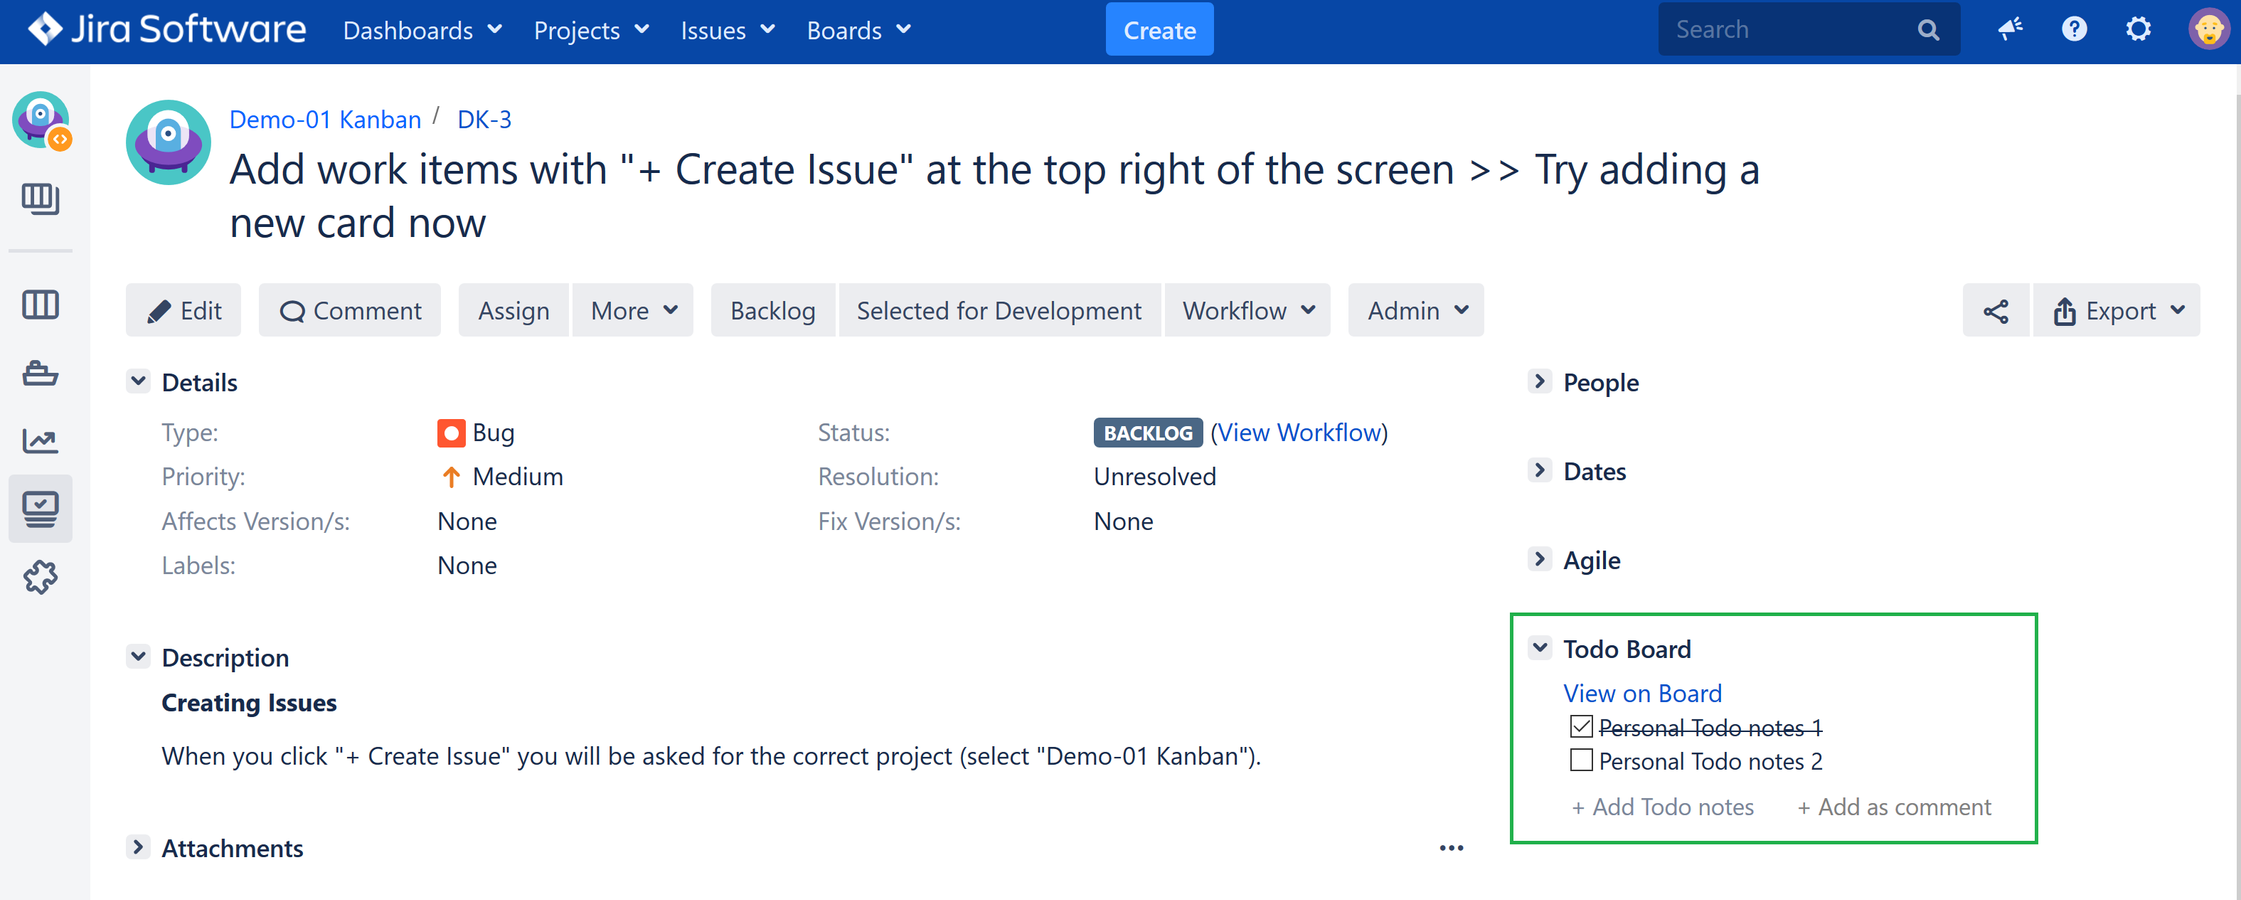The image size is (2241, 900).
Task: Click + Add Todo notes
Action: click(1662, 807)
